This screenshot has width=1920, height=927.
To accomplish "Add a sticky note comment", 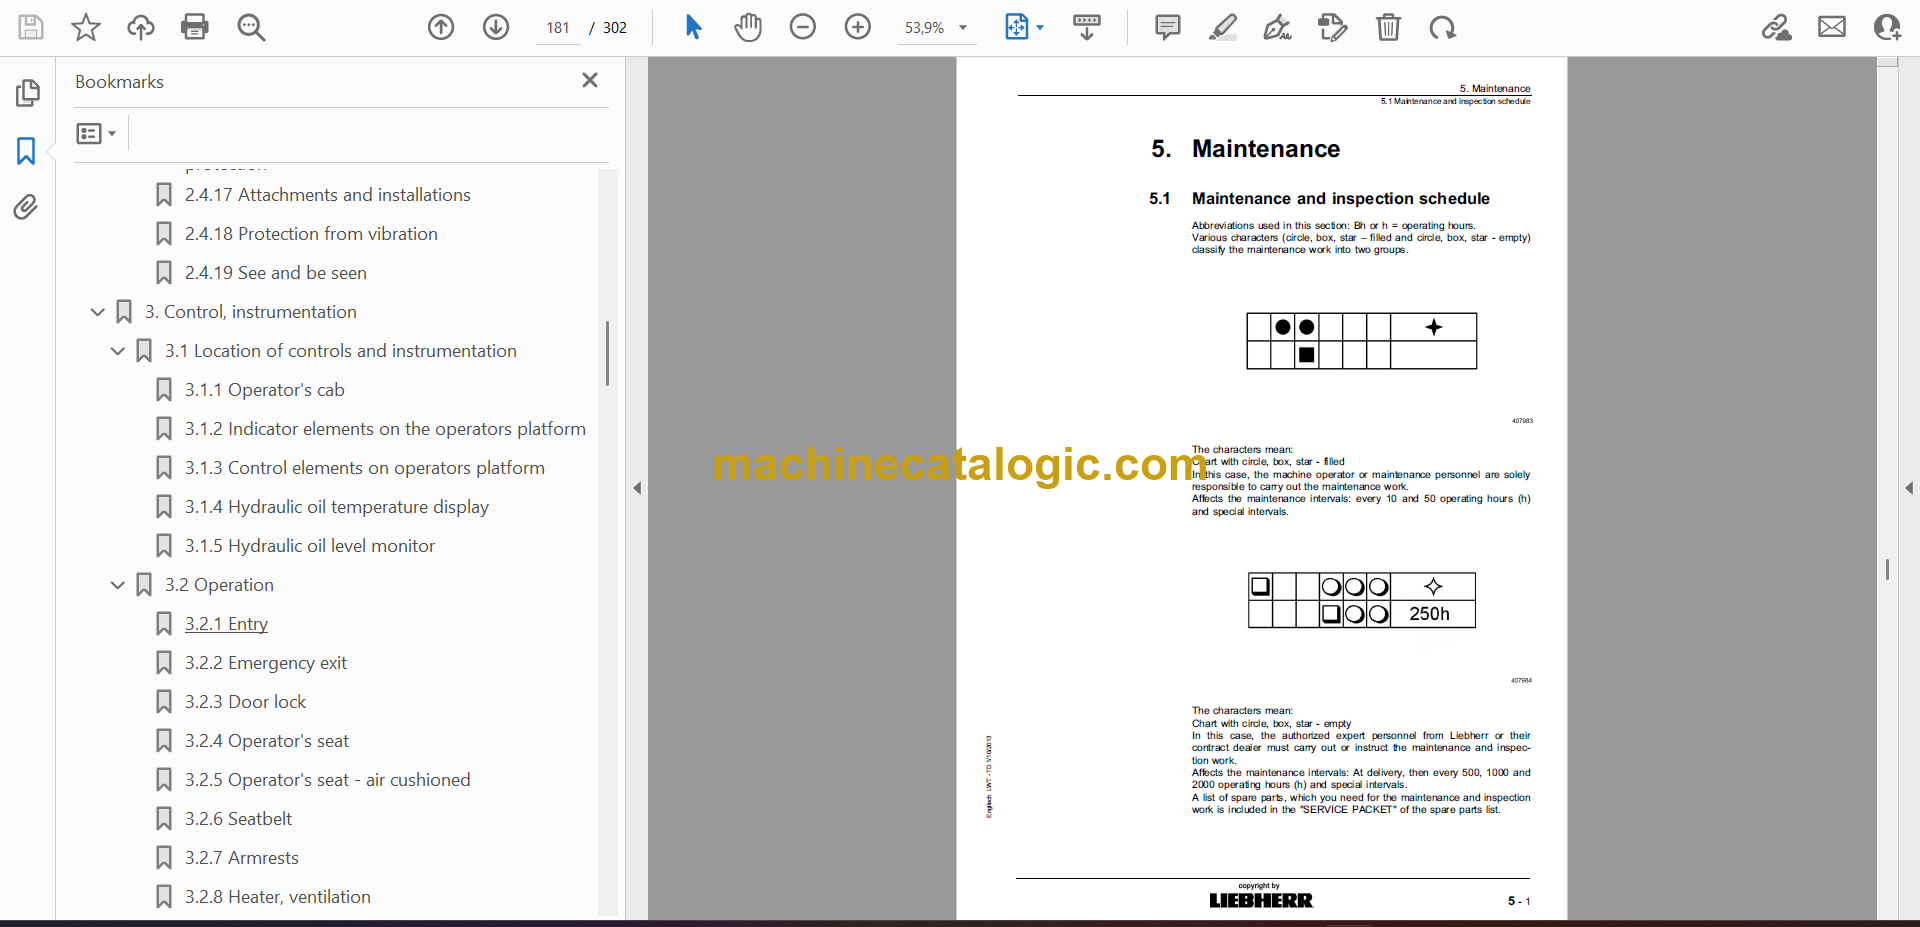I will point(1167,27).
